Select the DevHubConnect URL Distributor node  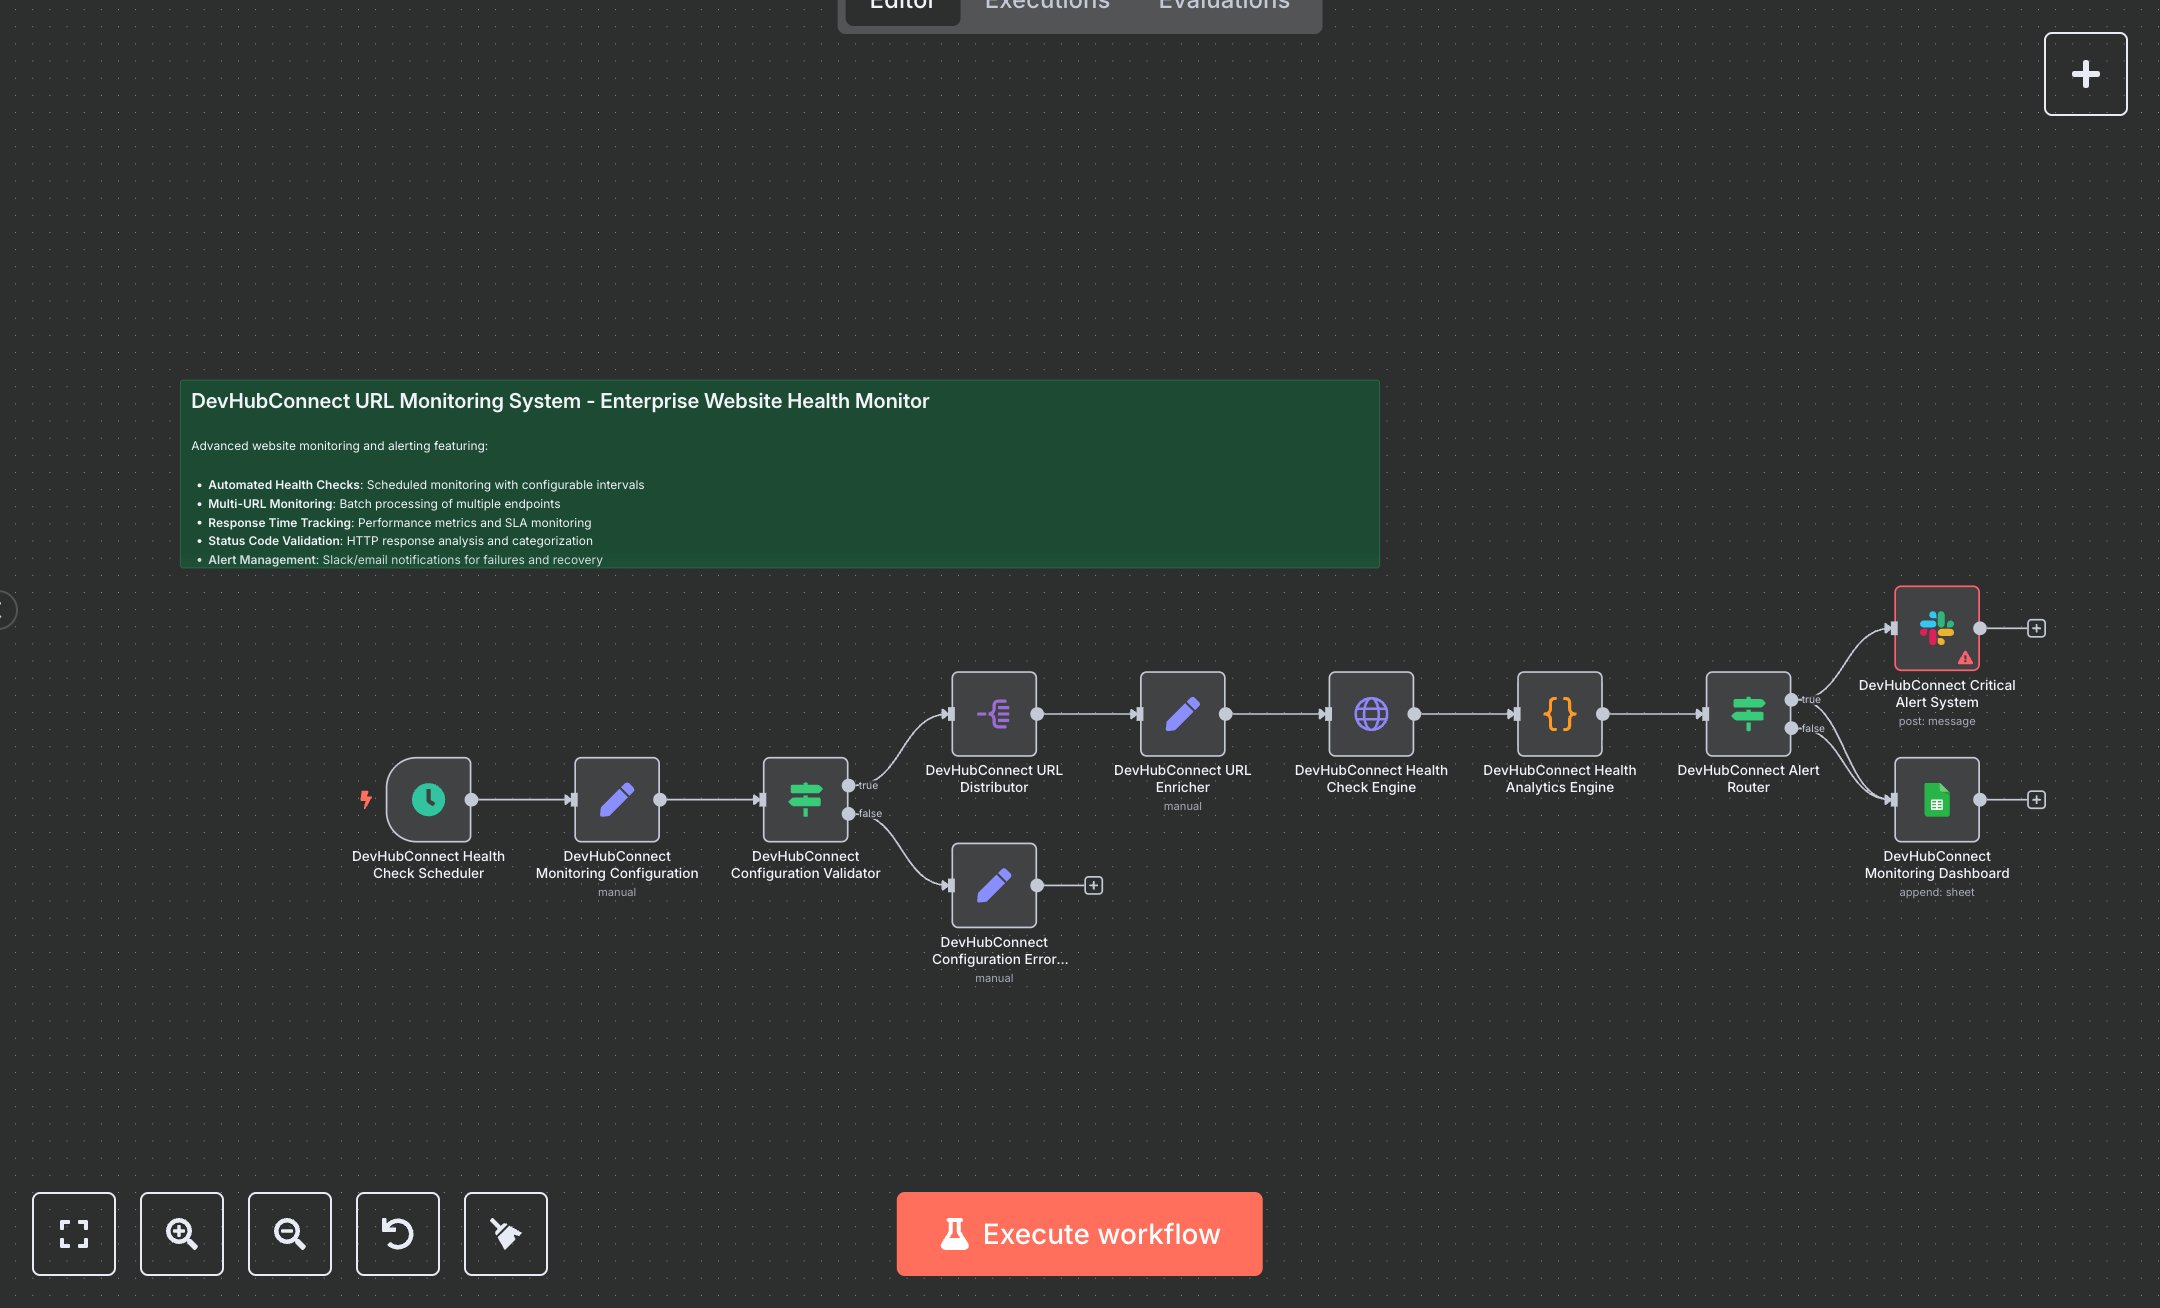[x=994, y=714]
